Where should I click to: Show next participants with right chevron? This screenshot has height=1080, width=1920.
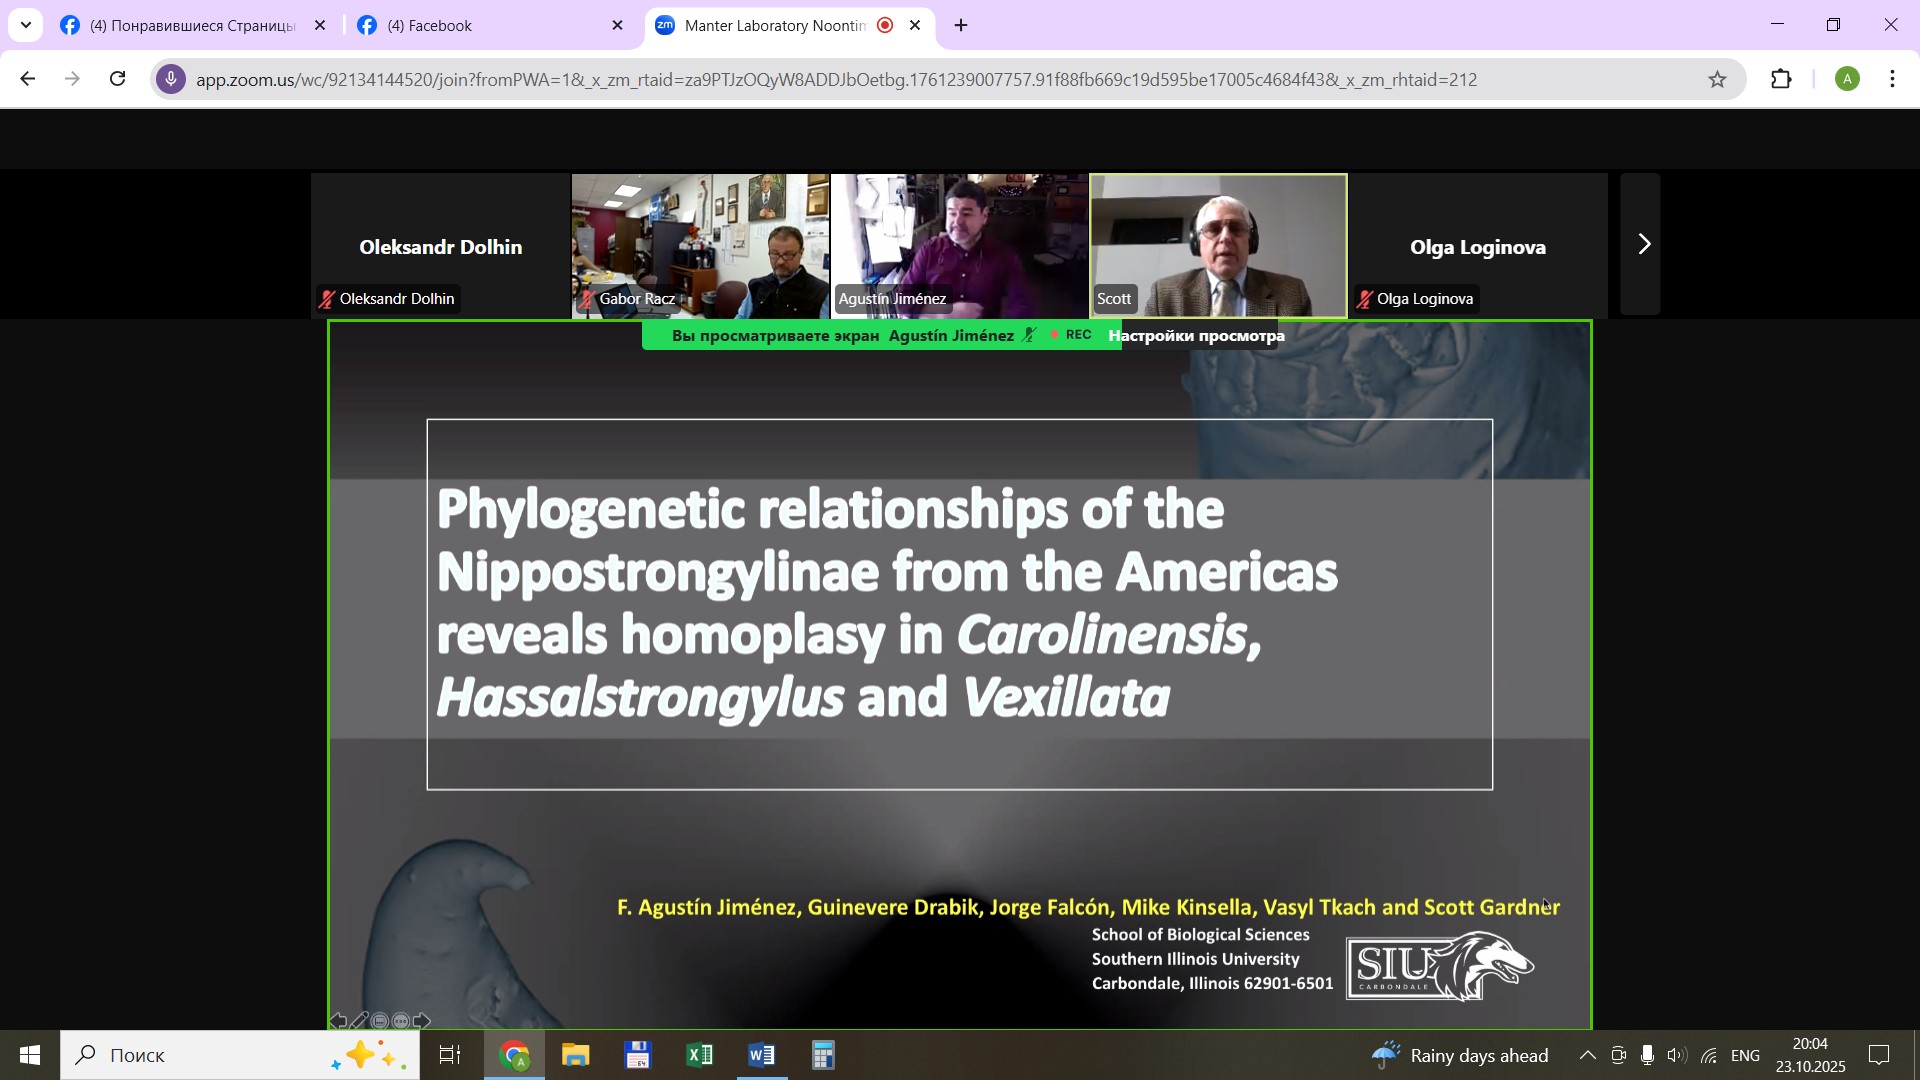1643,245
